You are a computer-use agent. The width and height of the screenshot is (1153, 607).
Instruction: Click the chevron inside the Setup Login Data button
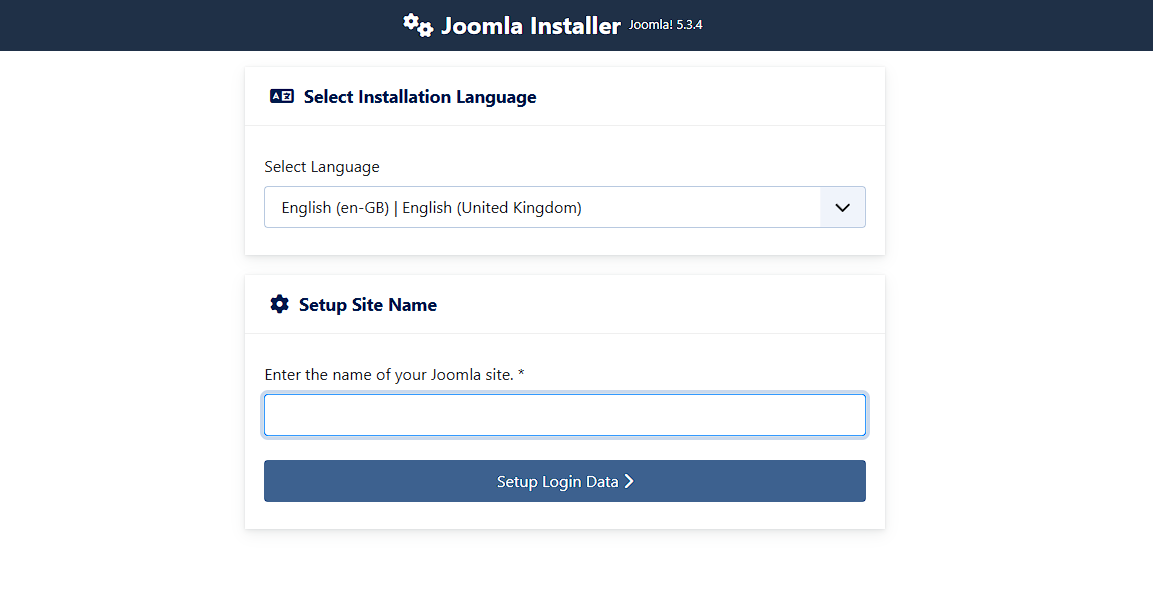tap(629, 481)
